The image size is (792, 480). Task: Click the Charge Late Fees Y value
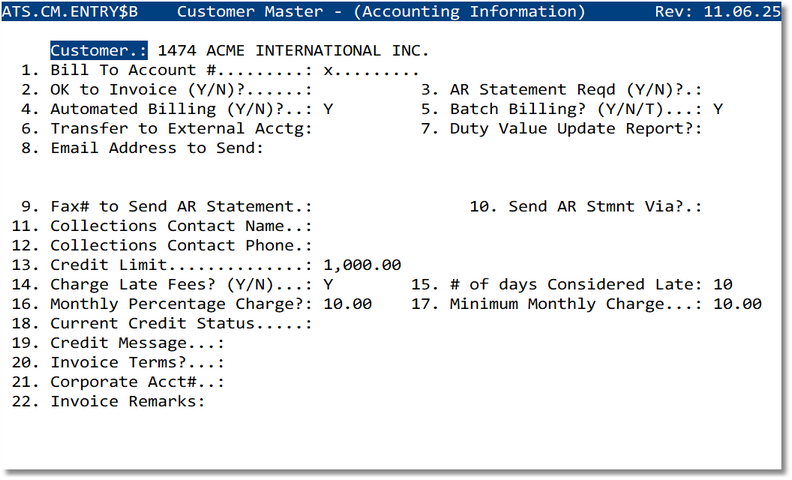click(x=328, y=284)
